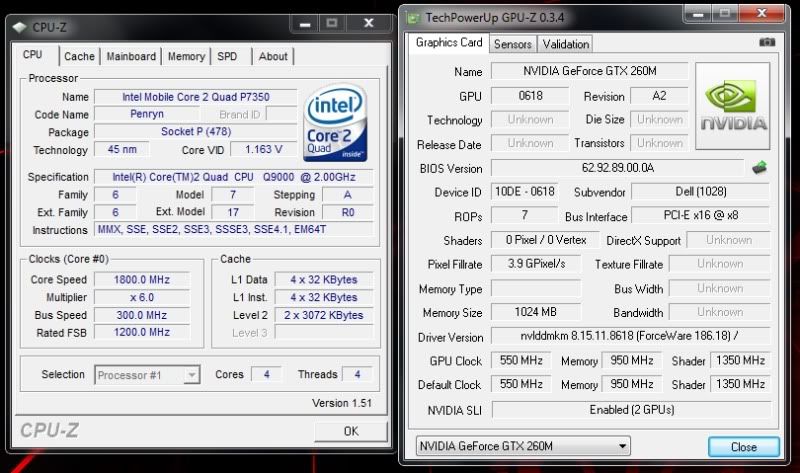
Task: Minimize the CPU-Z window
Action: click(305, 23)
